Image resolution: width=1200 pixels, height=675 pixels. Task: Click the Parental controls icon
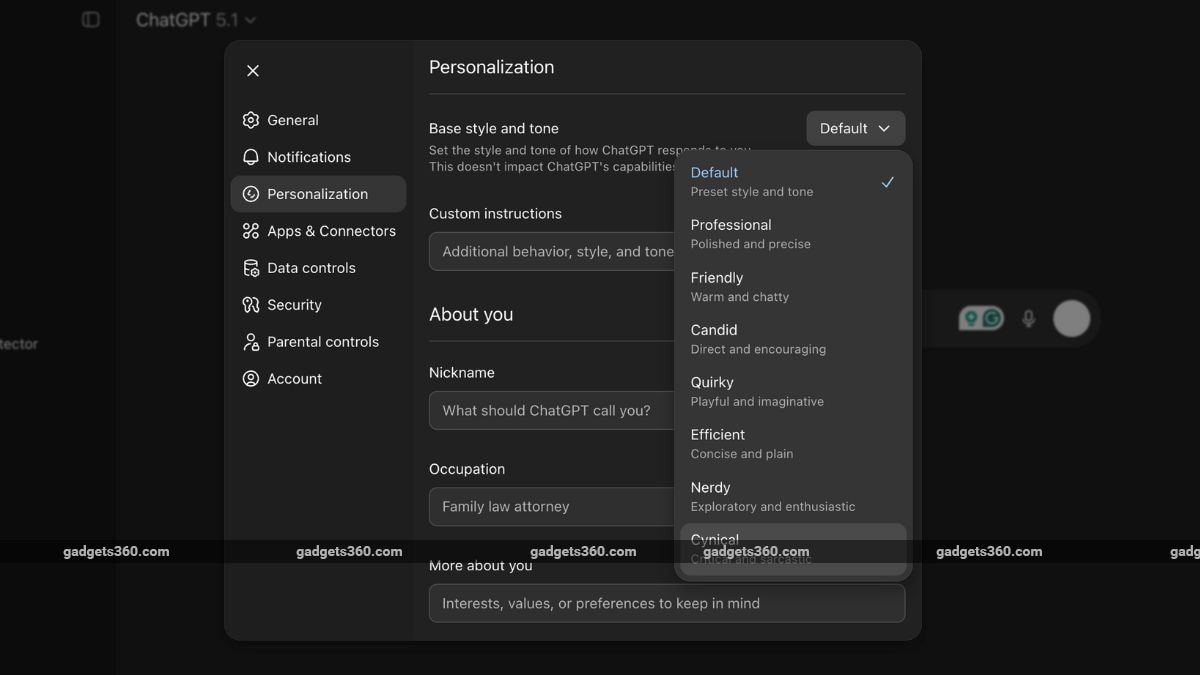click(251, 342)
